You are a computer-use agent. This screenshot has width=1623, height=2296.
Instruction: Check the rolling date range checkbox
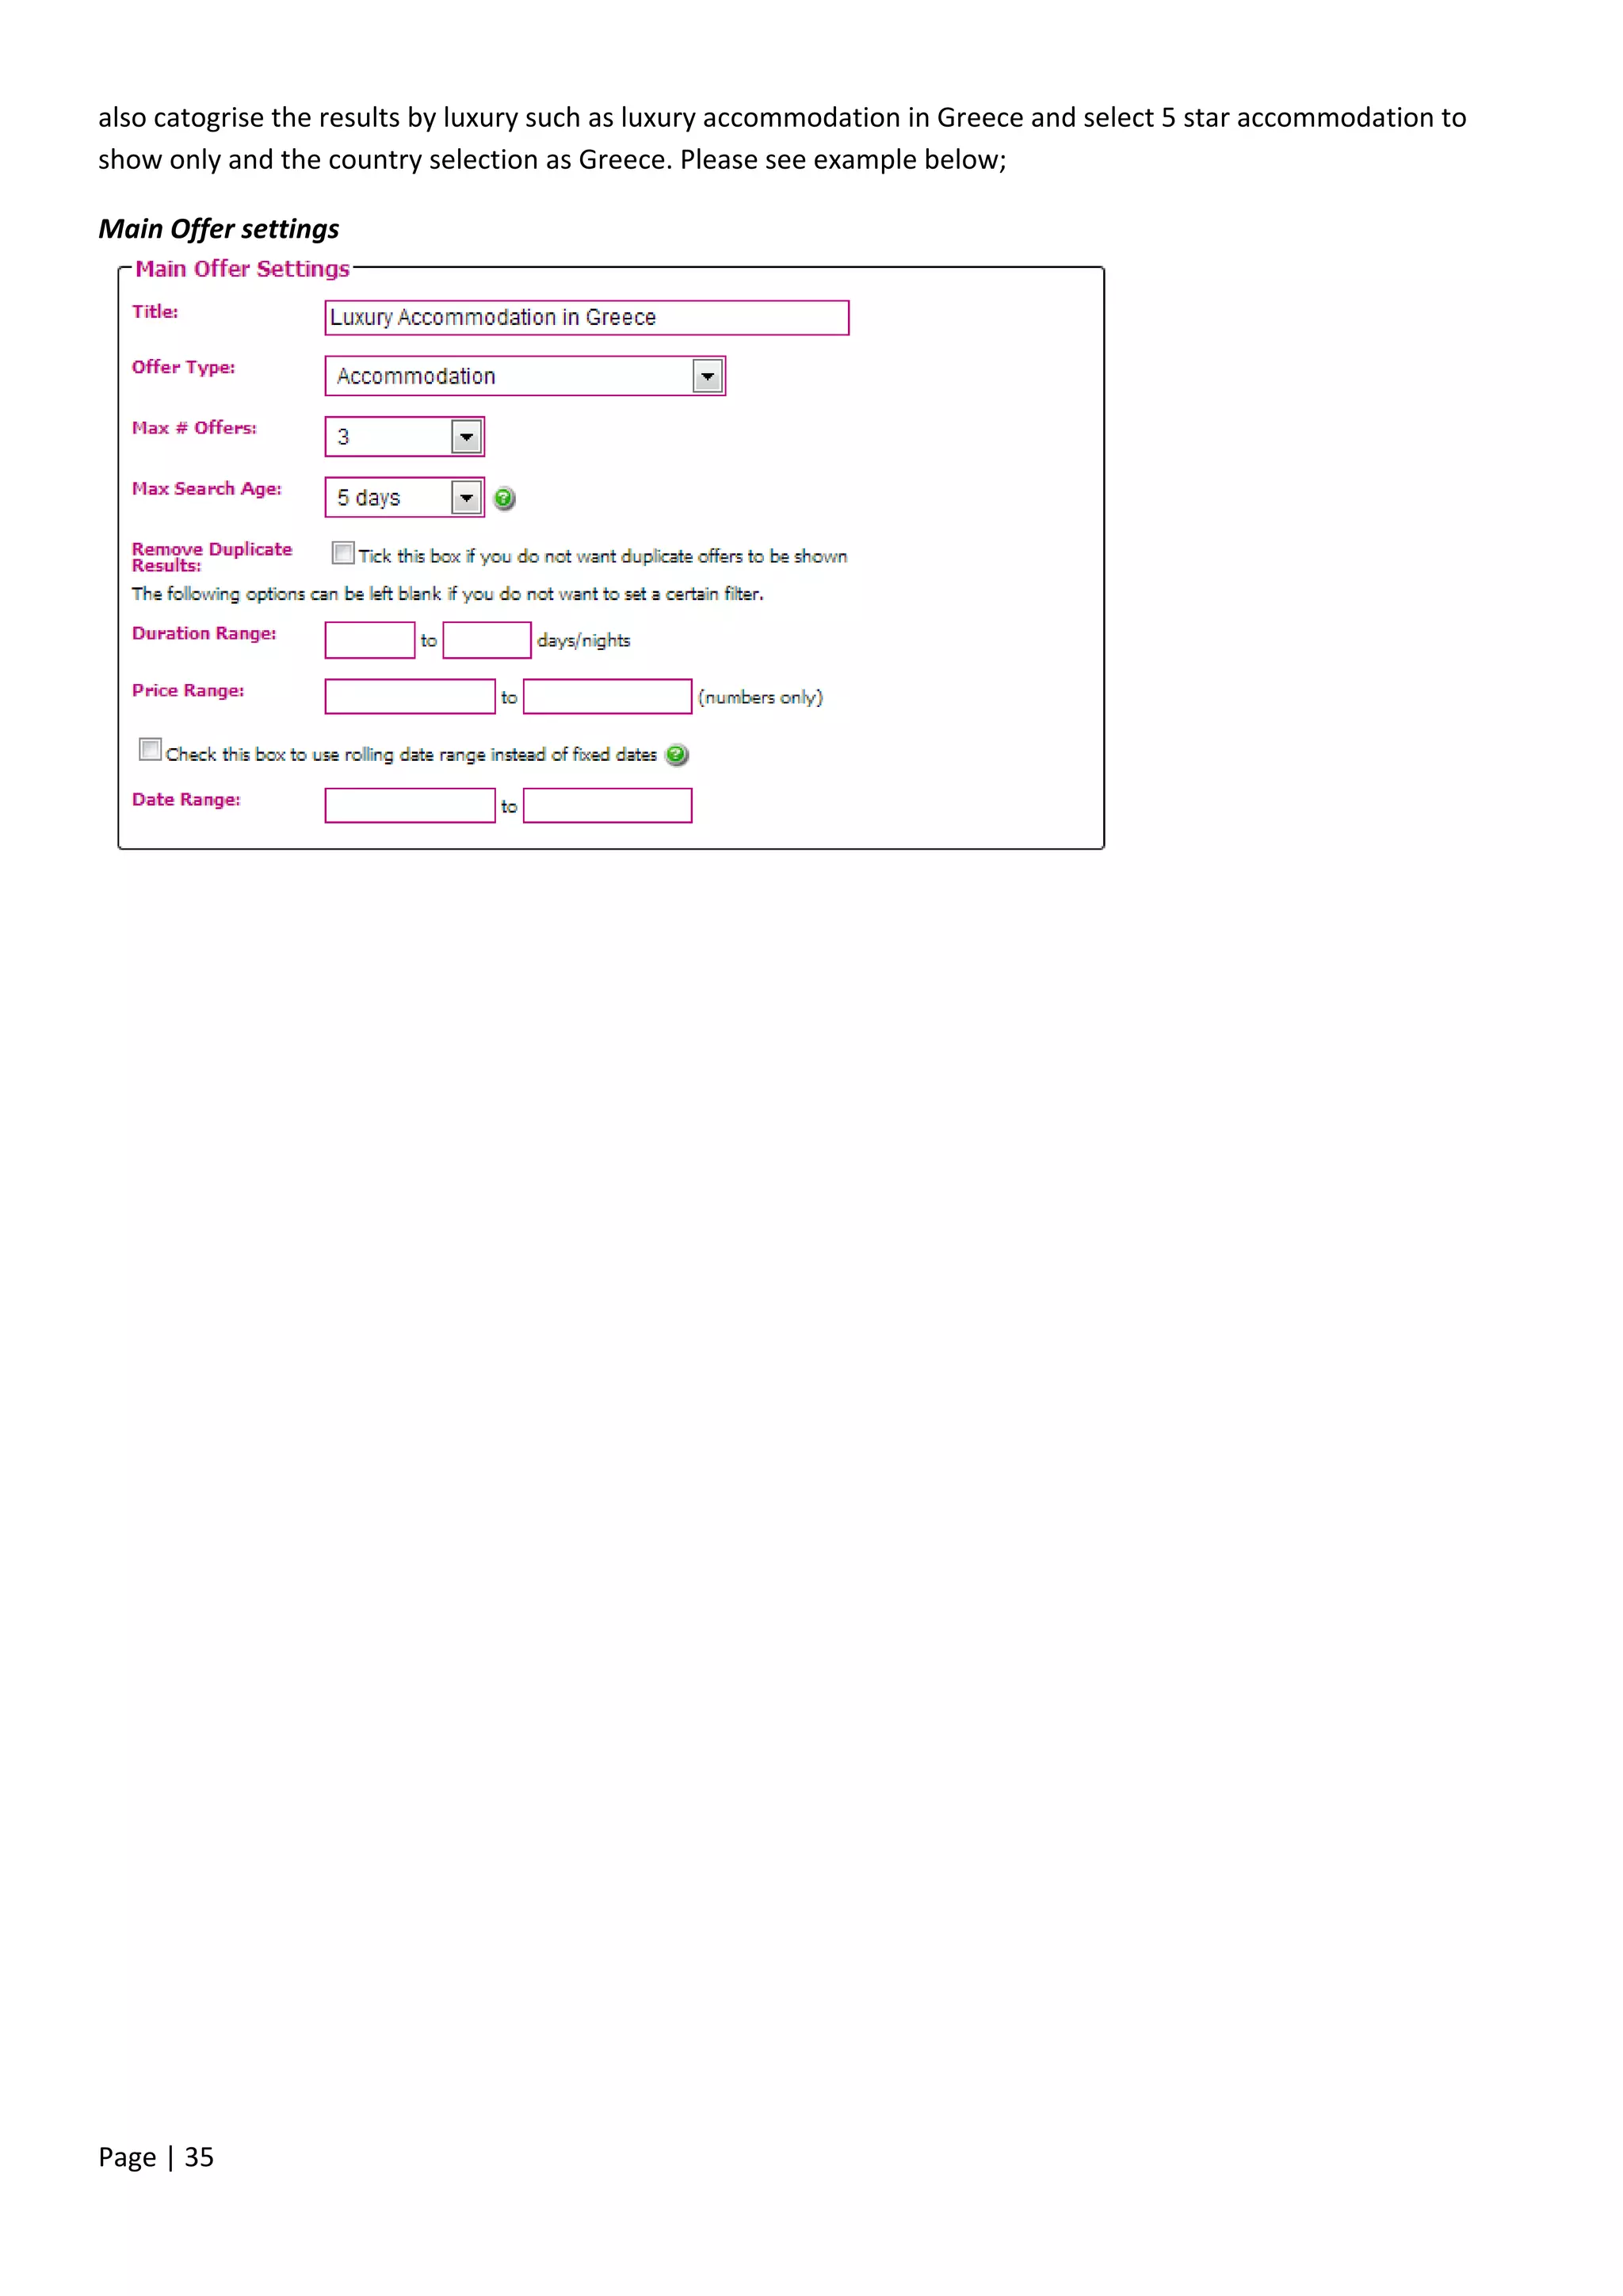tap(150, 750)
